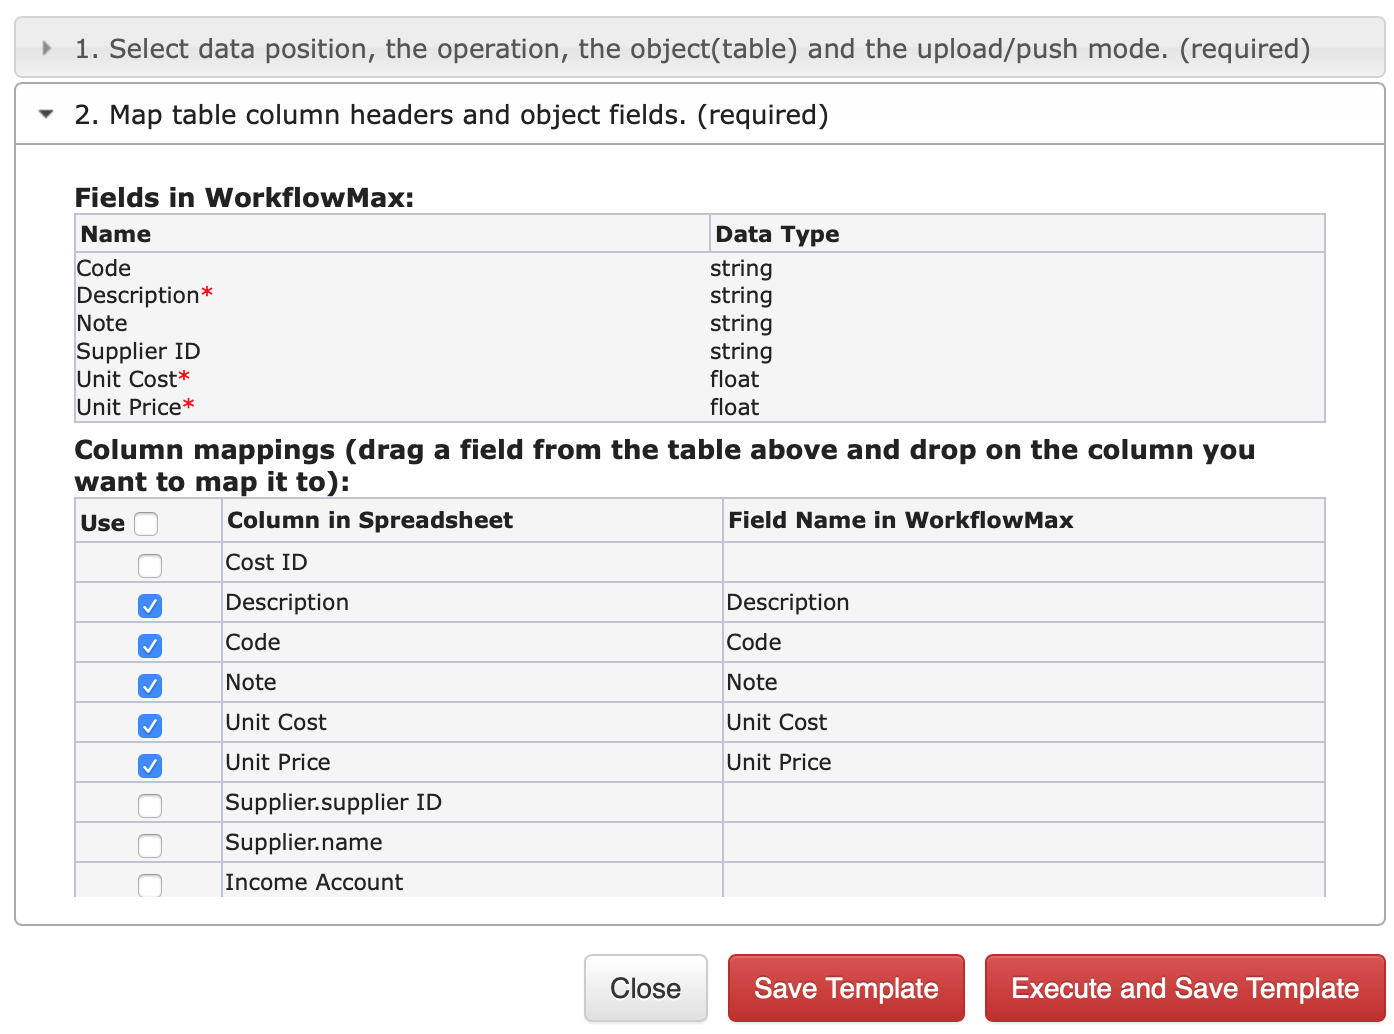Click the Data Type column header
Screen dimensions: 1394x1034
[x=1017, y=234]
